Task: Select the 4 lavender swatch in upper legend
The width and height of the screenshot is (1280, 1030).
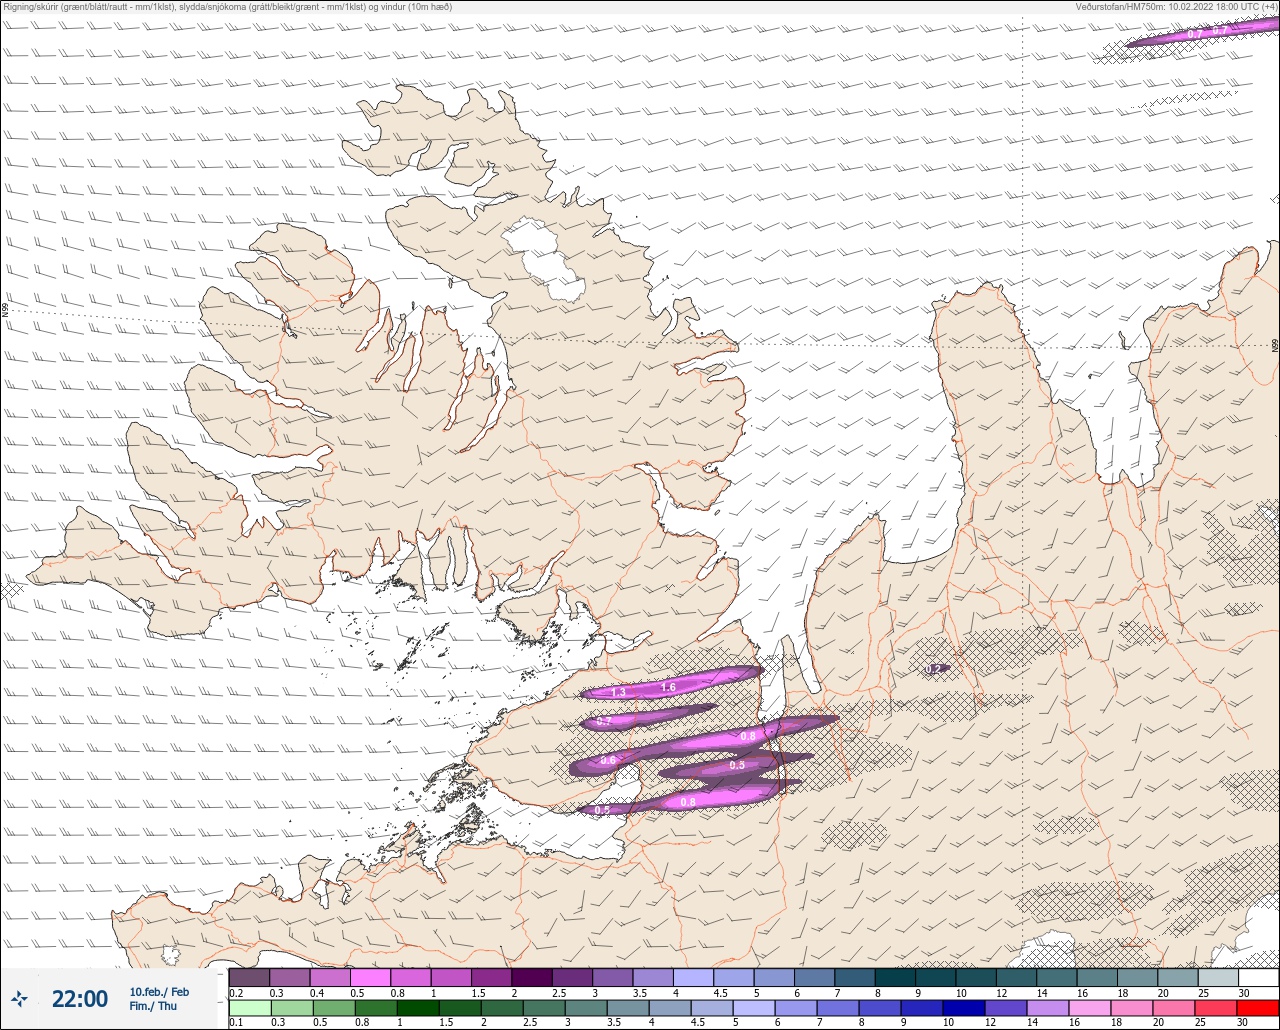Action: coord(693,977)
